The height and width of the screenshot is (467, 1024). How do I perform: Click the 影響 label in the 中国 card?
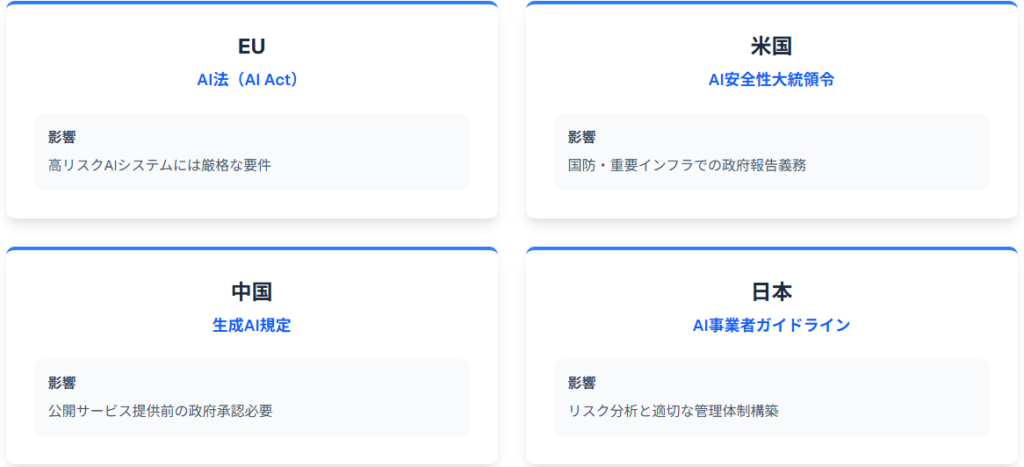click(62, 383)
